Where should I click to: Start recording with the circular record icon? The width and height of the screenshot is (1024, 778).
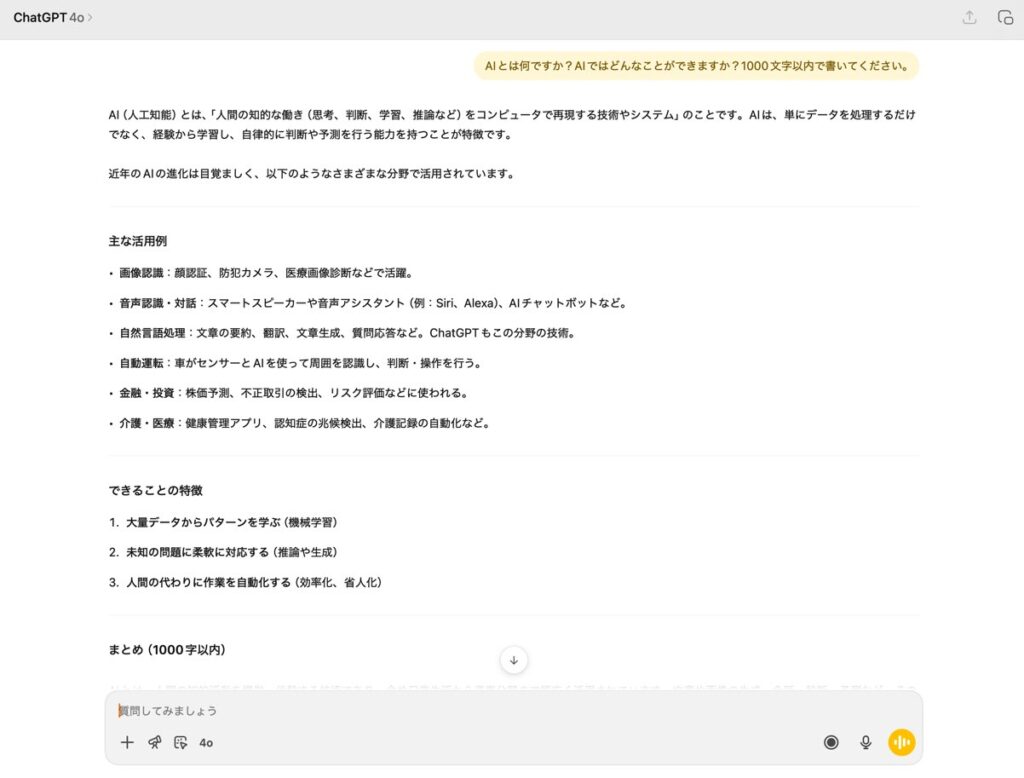(831, 742)
